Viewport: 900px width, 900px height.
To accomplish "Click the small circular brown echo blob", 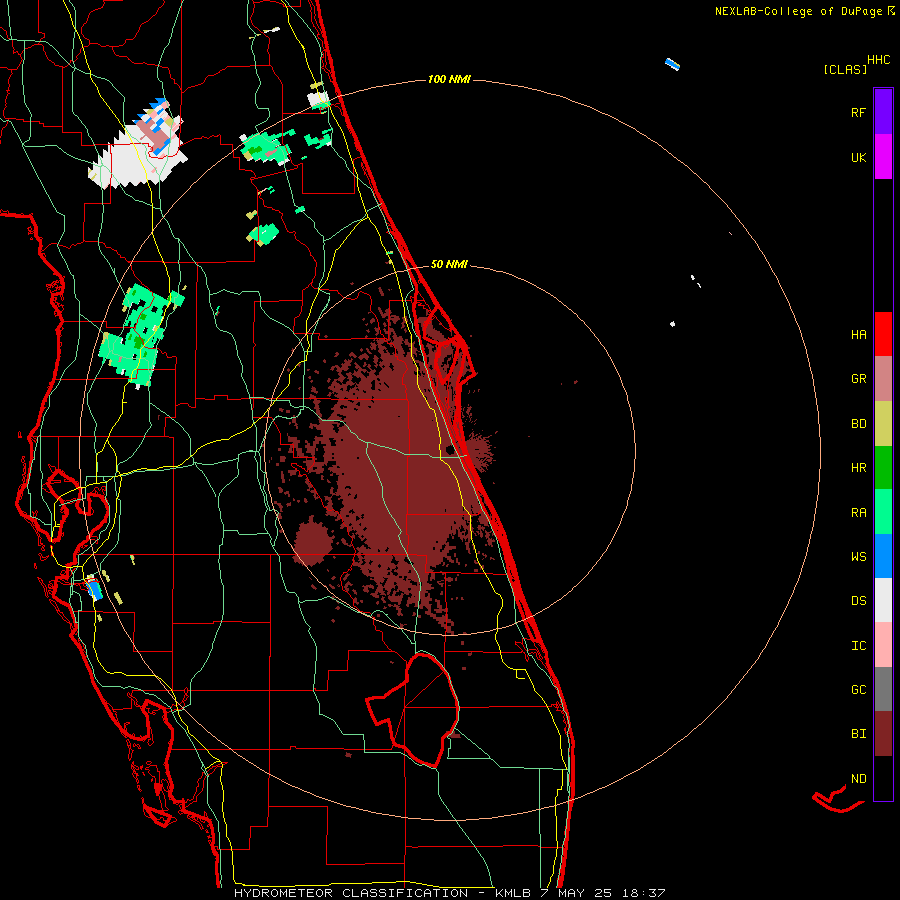I will coord(313,541).
